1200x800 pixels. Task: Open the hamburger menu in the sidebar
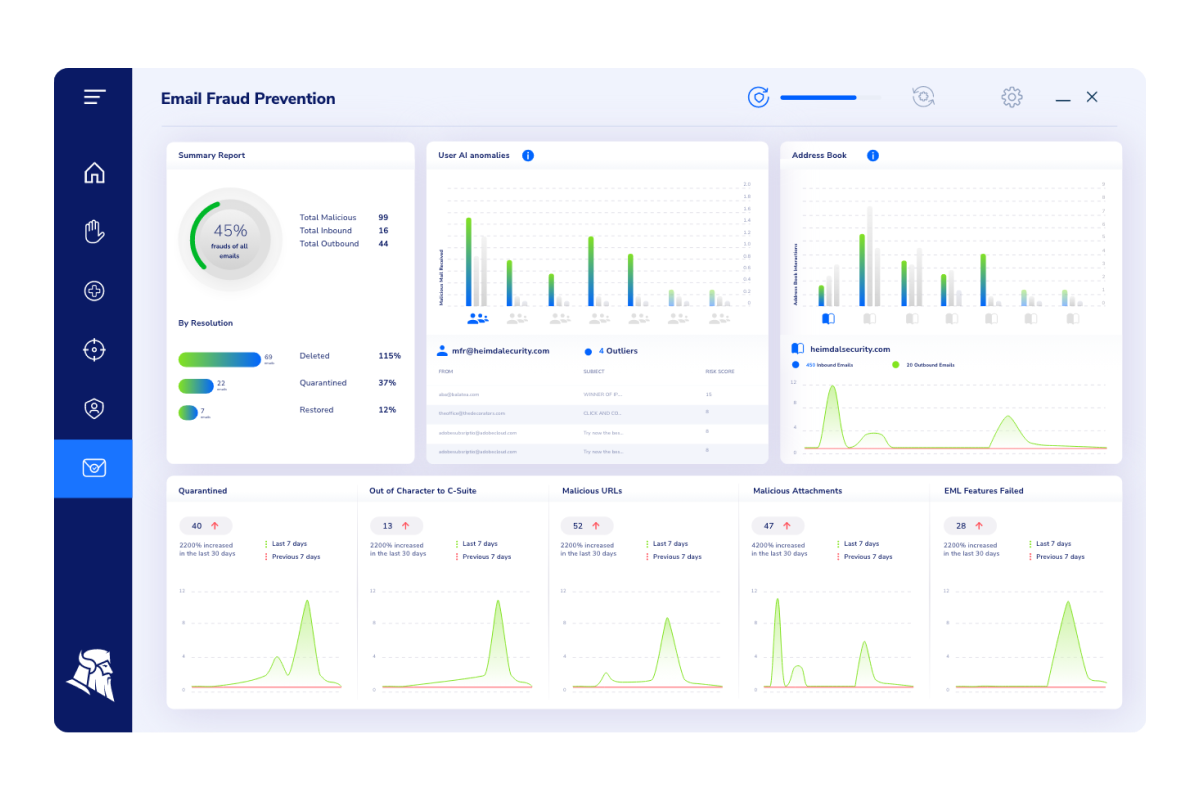click(94, 97)
